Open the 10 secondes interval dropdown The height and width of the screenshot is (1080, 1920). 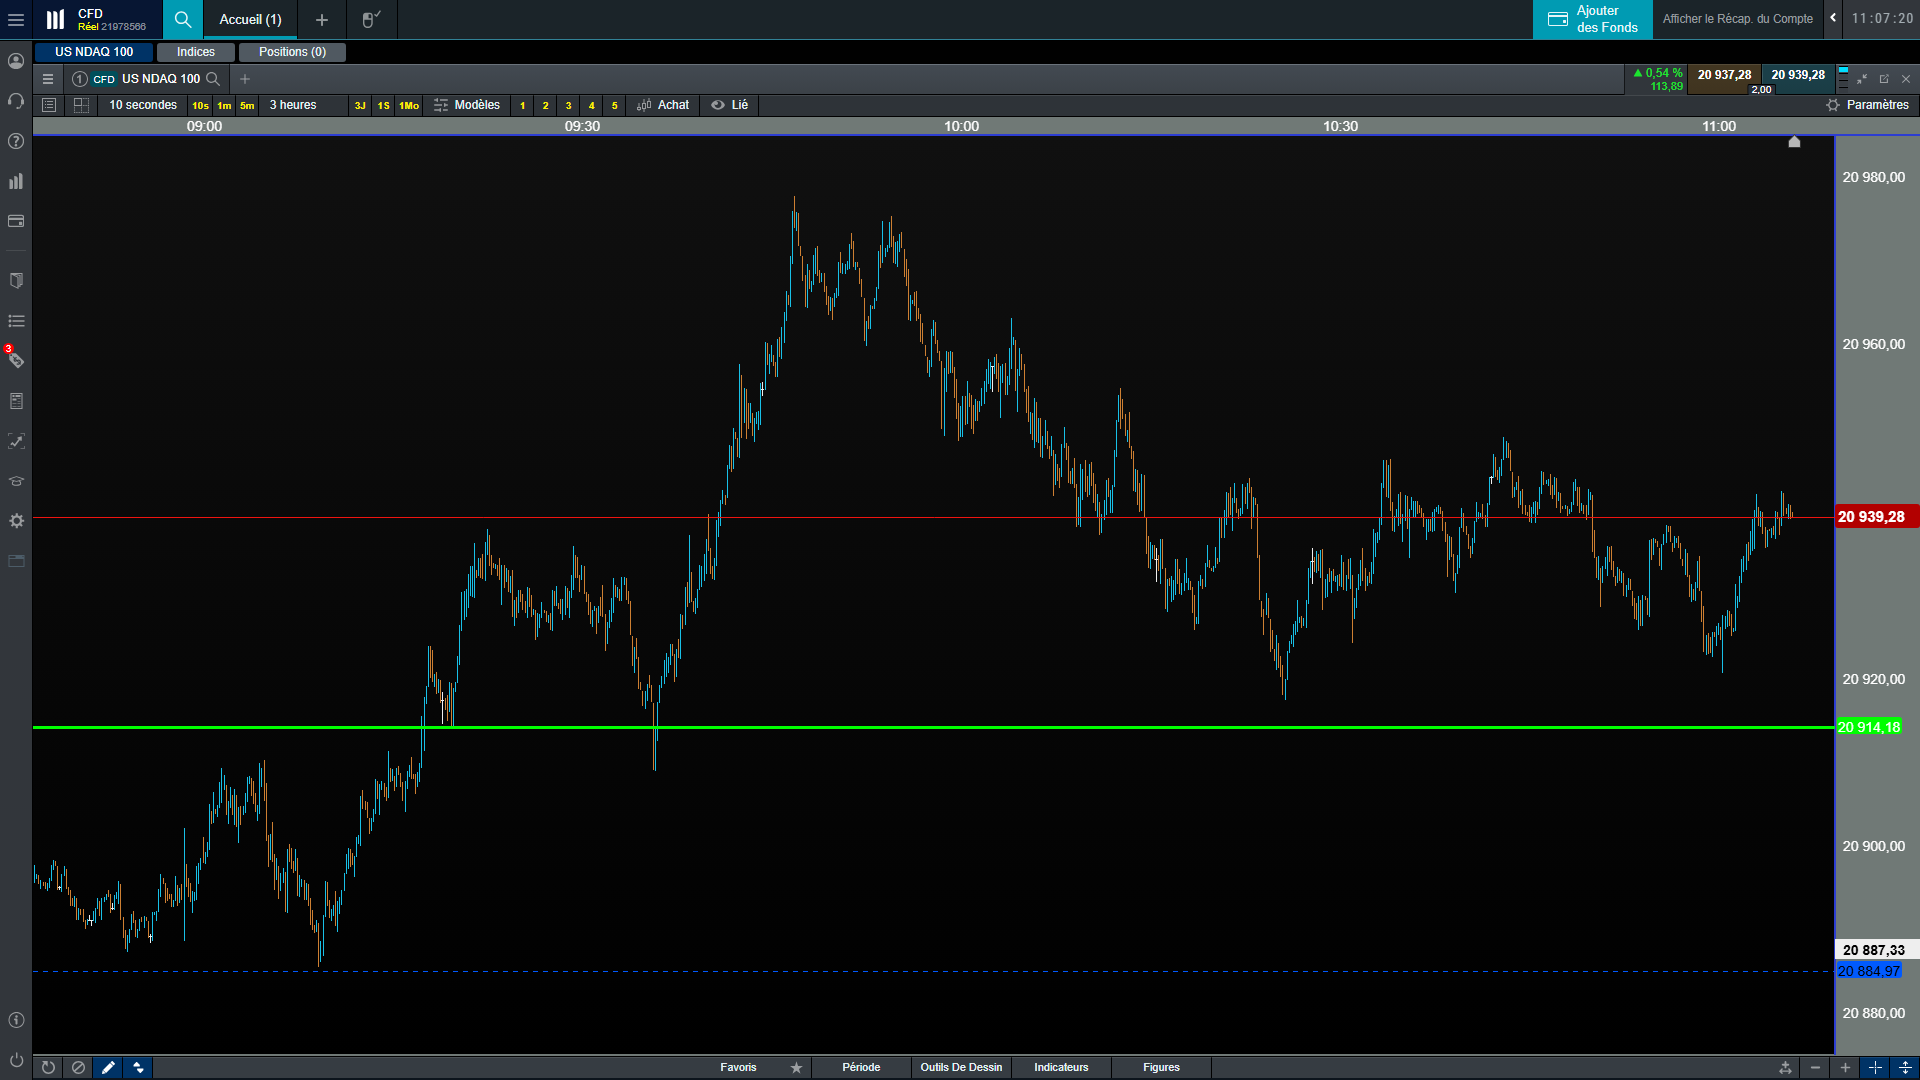[x=143, y=105]
